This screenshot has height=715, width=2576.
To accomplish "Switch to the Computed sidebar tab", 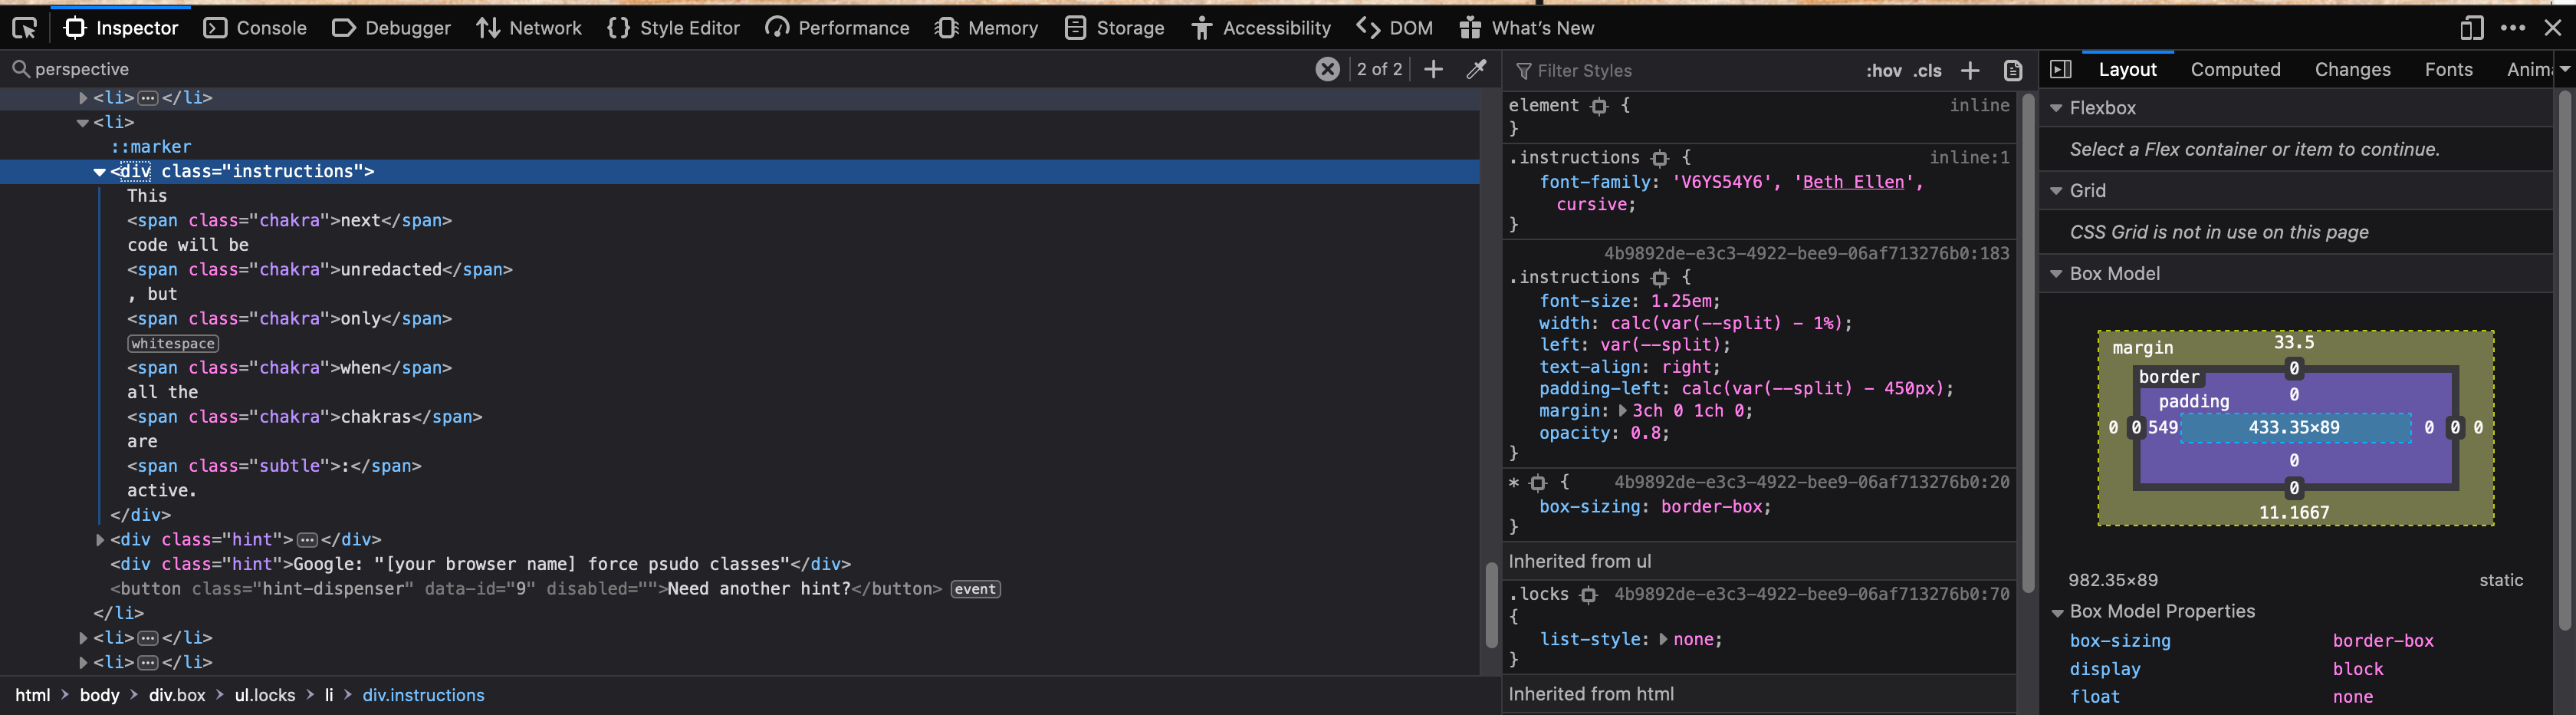I will (2235, 69).
